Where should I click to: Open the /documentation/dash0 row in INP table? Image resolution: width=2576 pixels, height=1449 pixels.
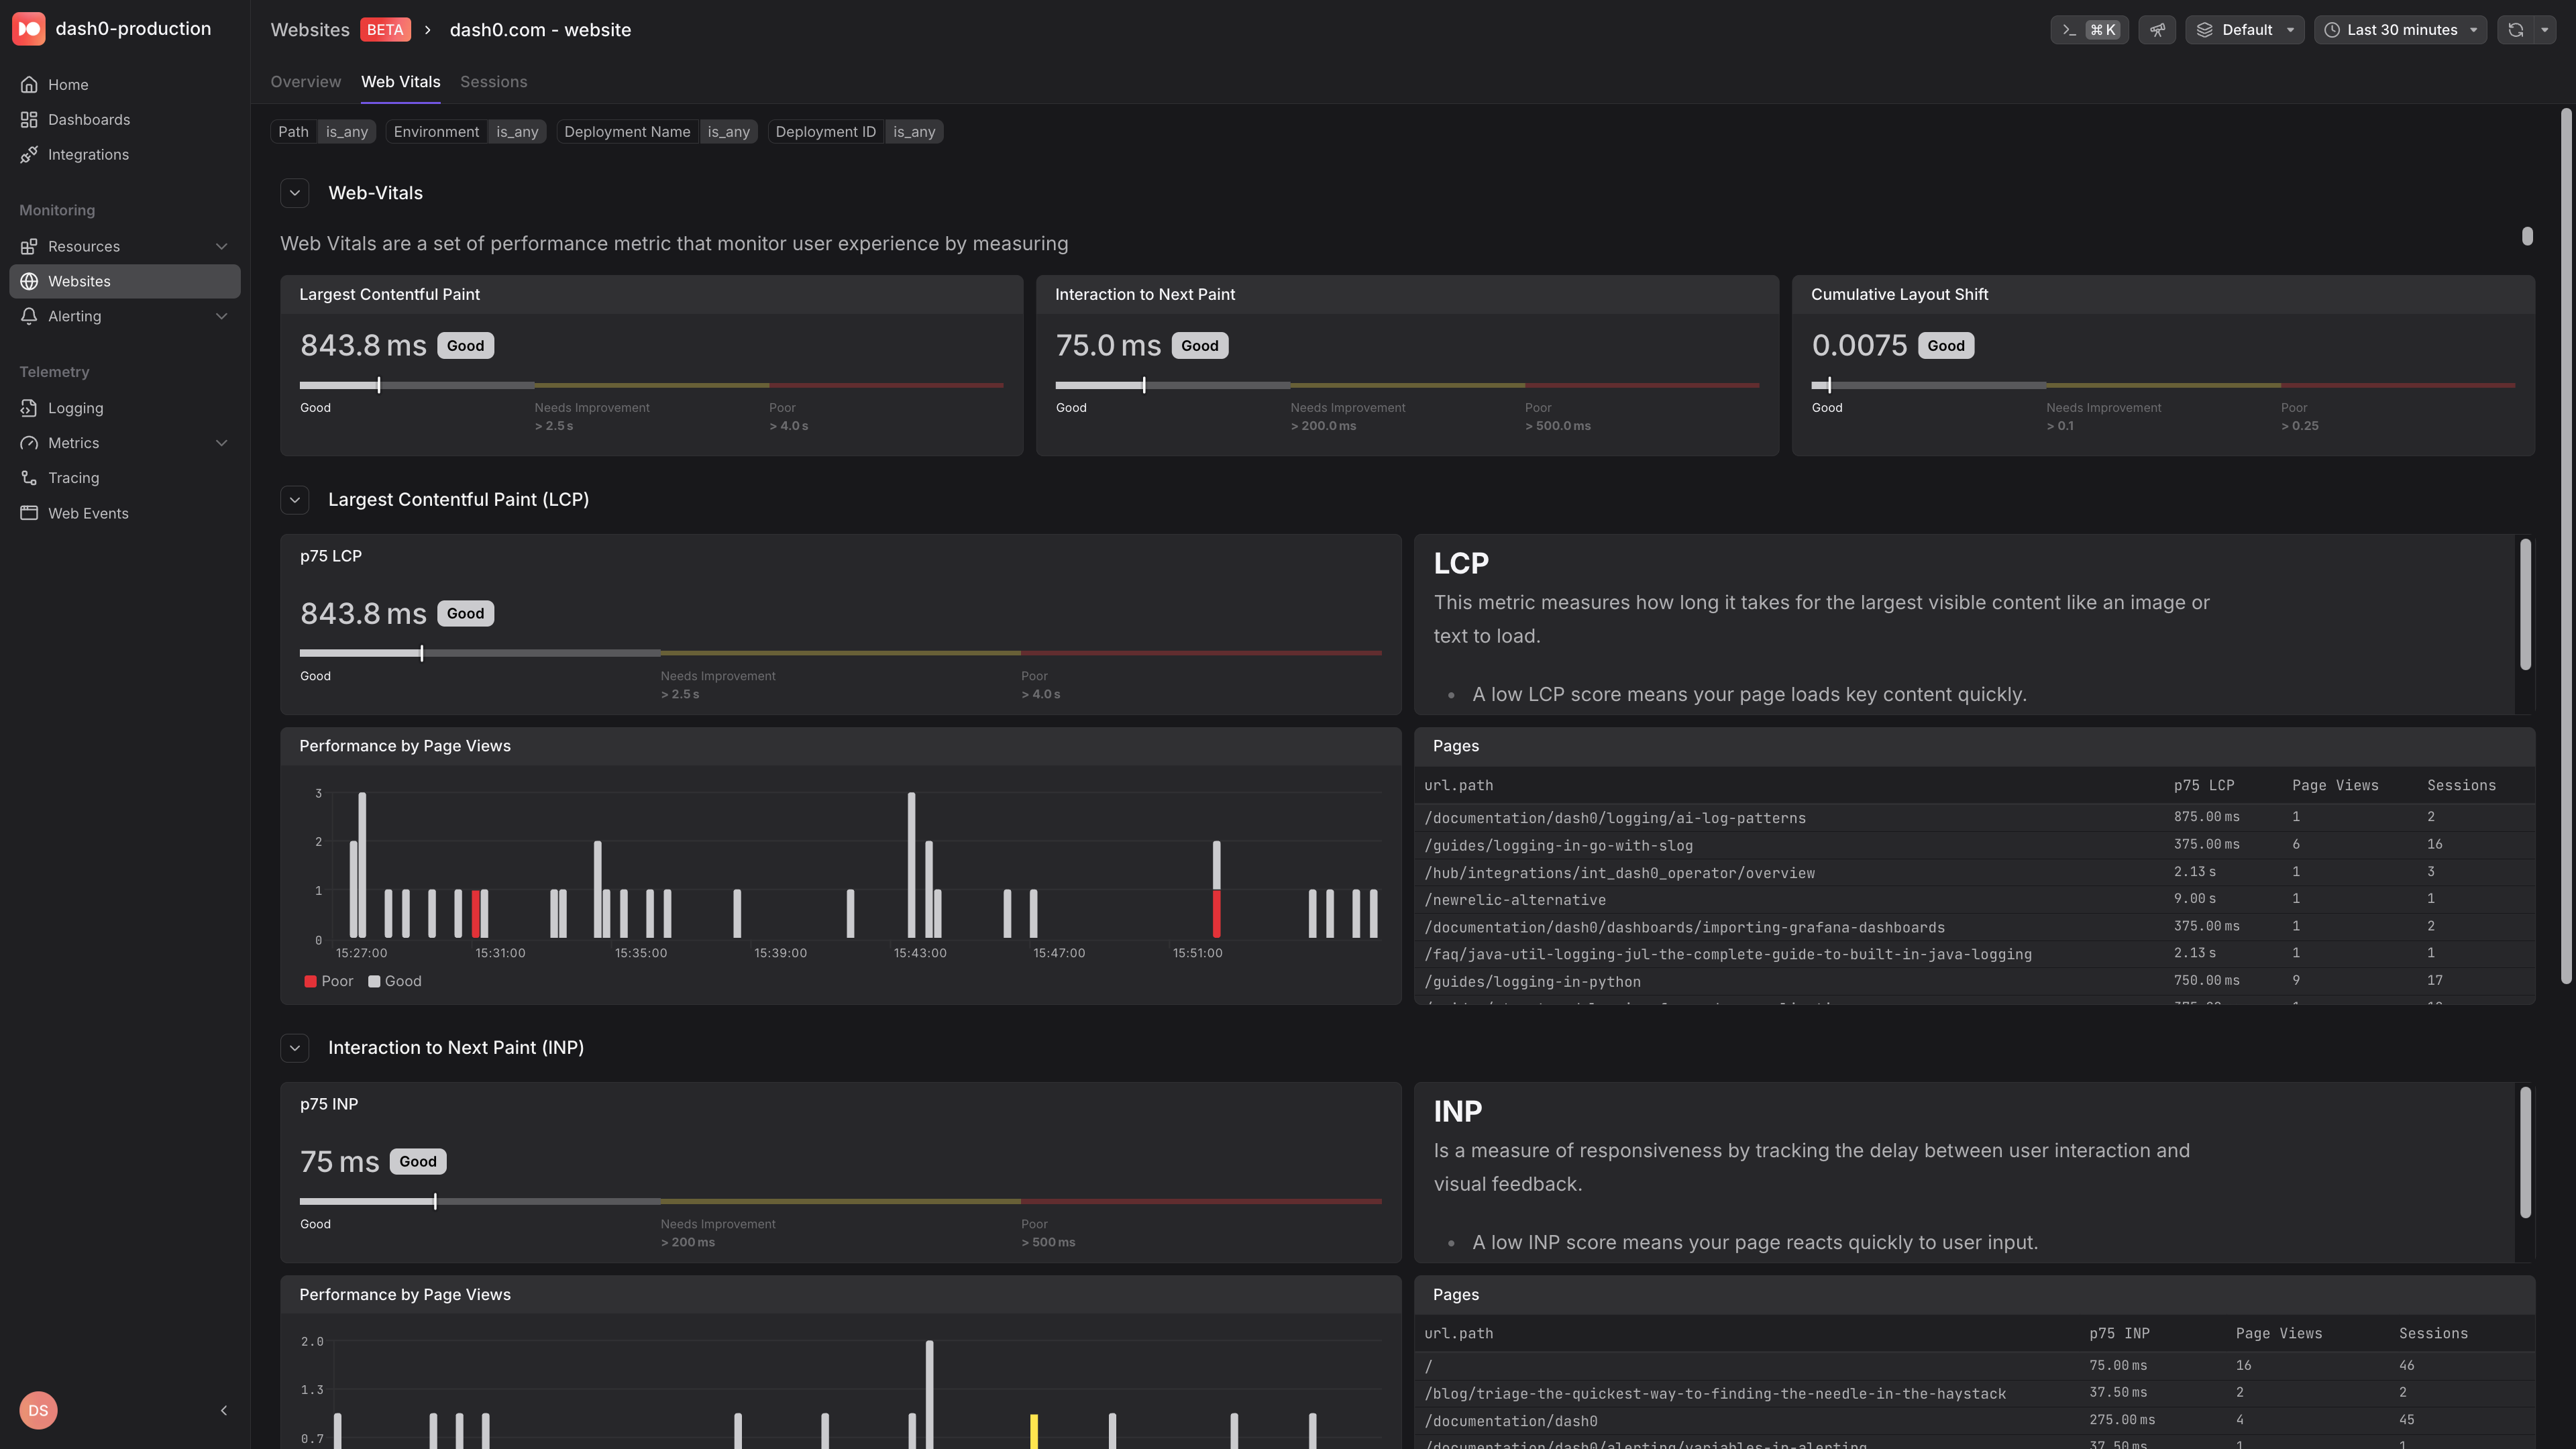point(1974,1421)
